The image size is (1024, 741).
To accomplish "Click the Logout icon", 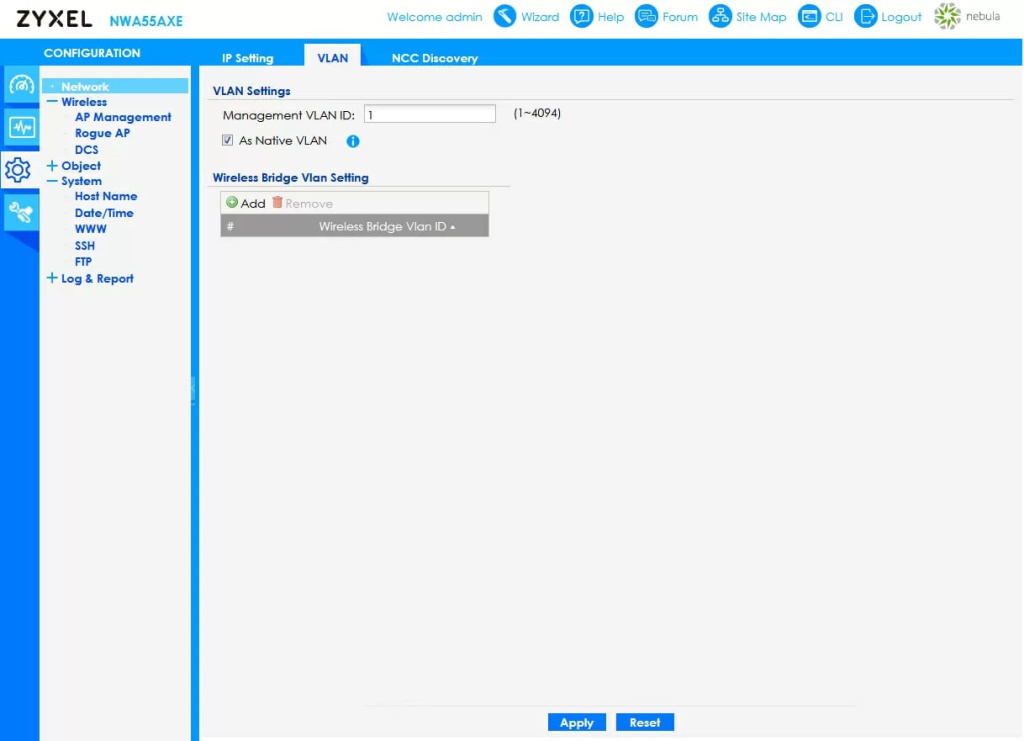I will pyautogui.click(x=865, y=16).
